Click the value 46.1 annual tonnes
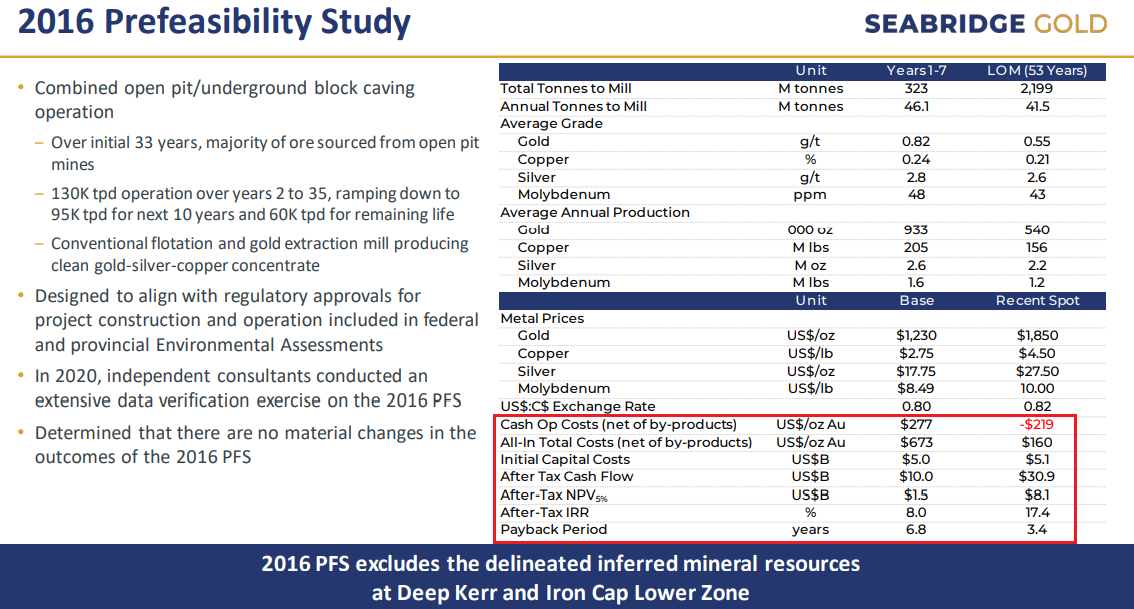 [x=916, y=106]
